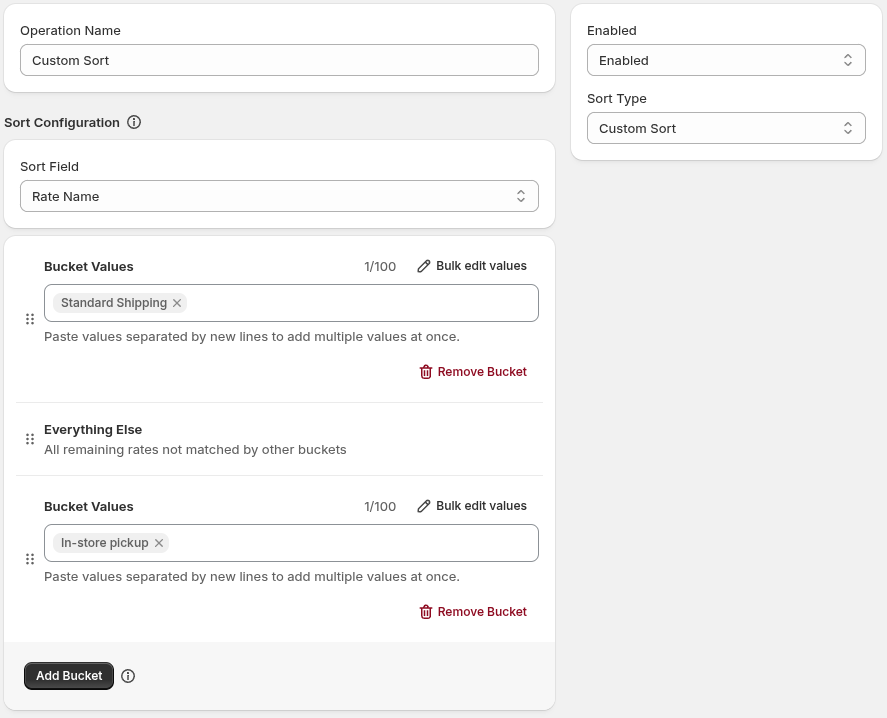
Task: Remove the In-store pickup tag with its X
Action: (159, 543)
